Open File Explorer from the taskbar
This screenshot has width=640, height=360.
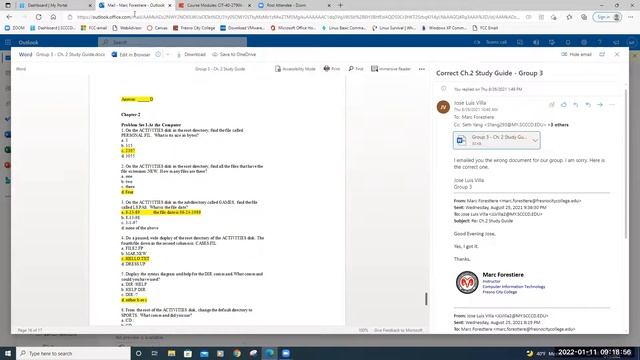(x=171, y=353)
